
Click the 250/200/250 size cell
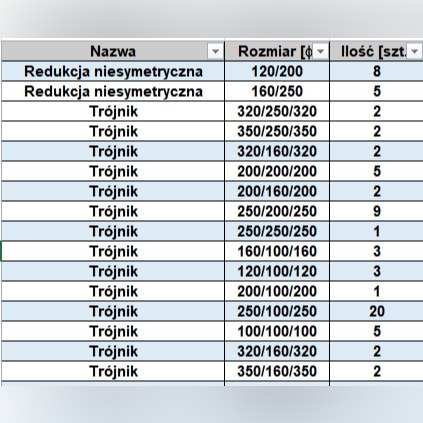[277, 211]
